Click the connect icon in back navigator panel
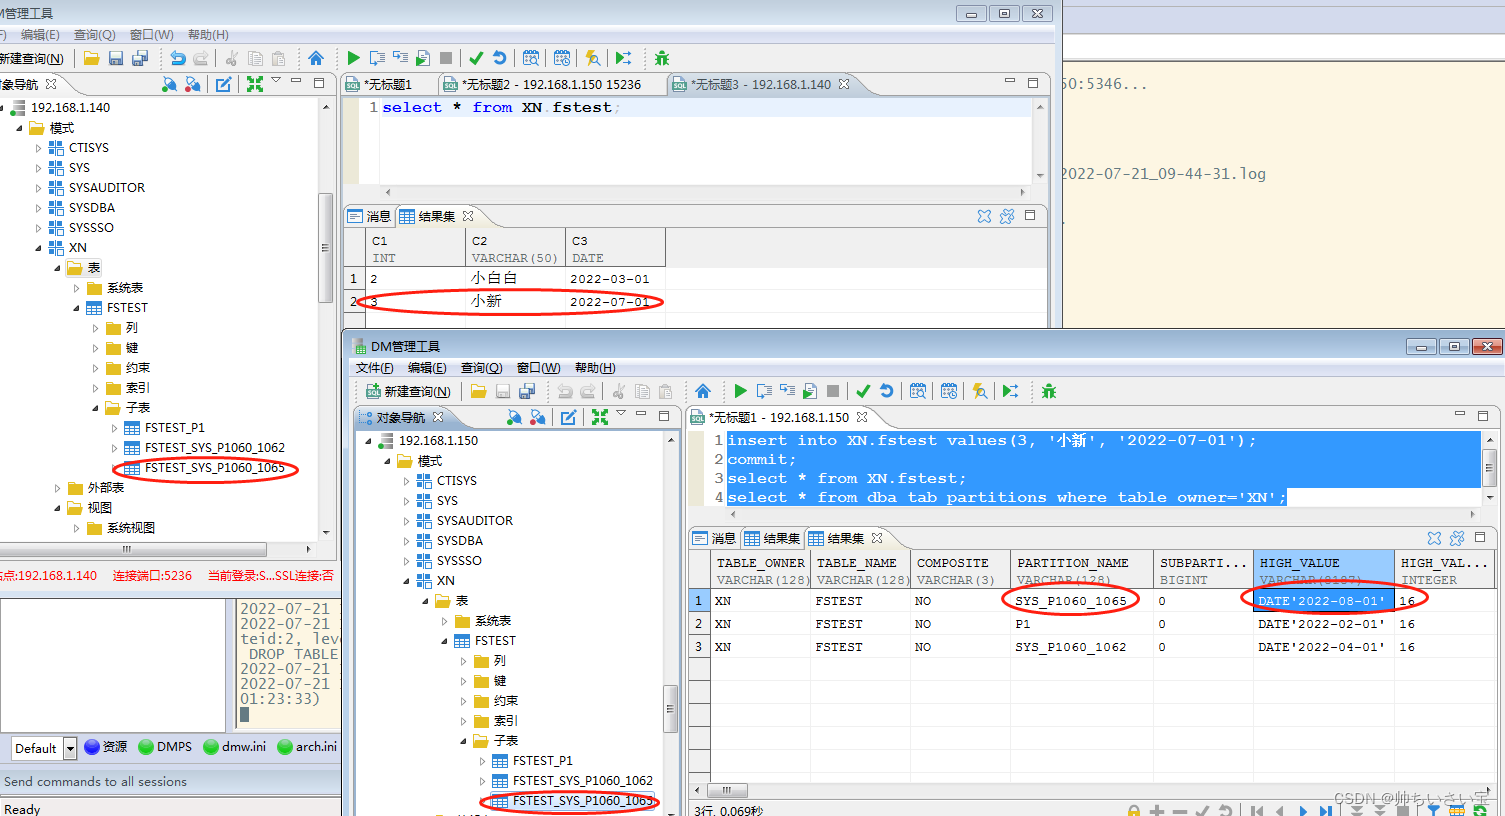Viewport: 1505px width, 816px height. [x=169, y=84]
